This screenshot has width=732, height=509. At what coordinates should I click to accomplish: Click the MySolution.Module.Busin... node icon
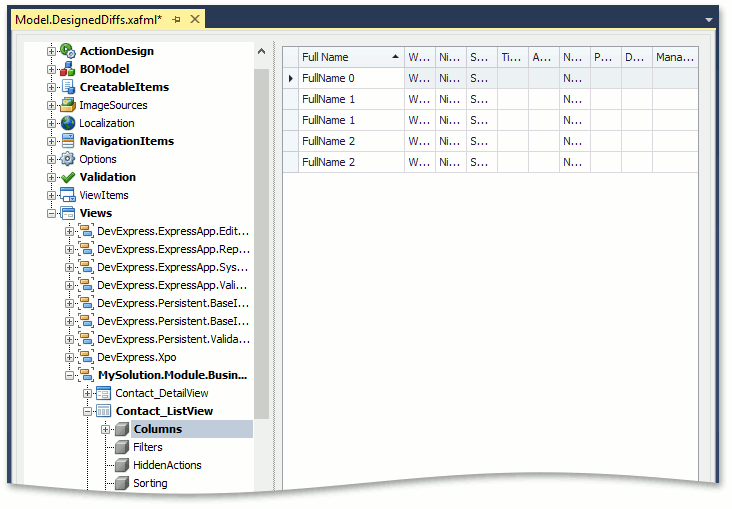coord(86,375)
